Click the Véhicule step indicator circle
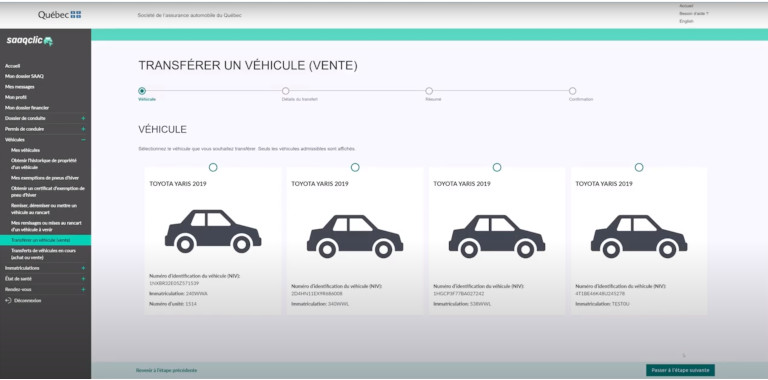The height and width of the screenshot is (380, 768). click(142, 91)
